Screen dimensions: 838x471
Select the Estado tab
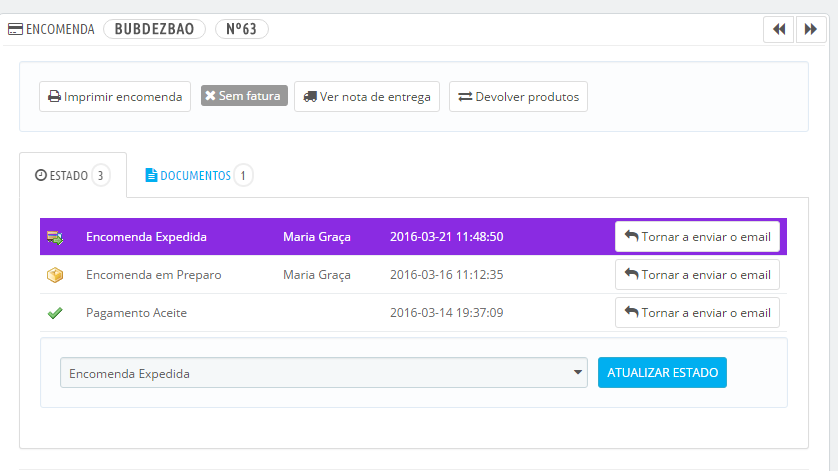[73, 175]
